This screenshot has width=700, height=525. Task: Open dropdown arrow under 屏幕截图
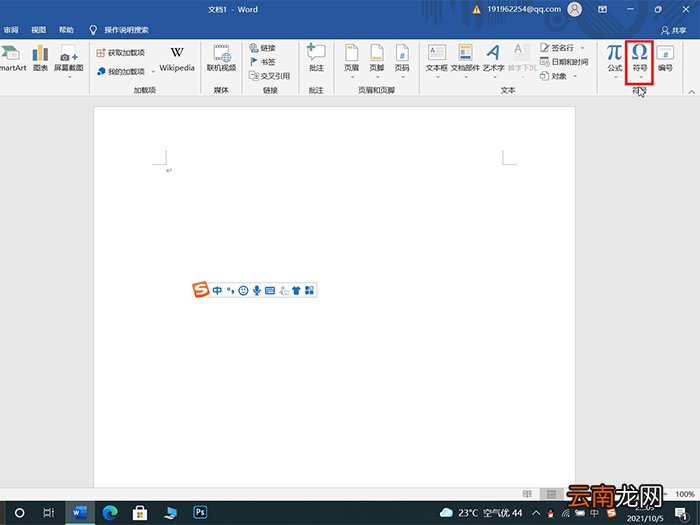pyautogui.click(x=69, y=78)
